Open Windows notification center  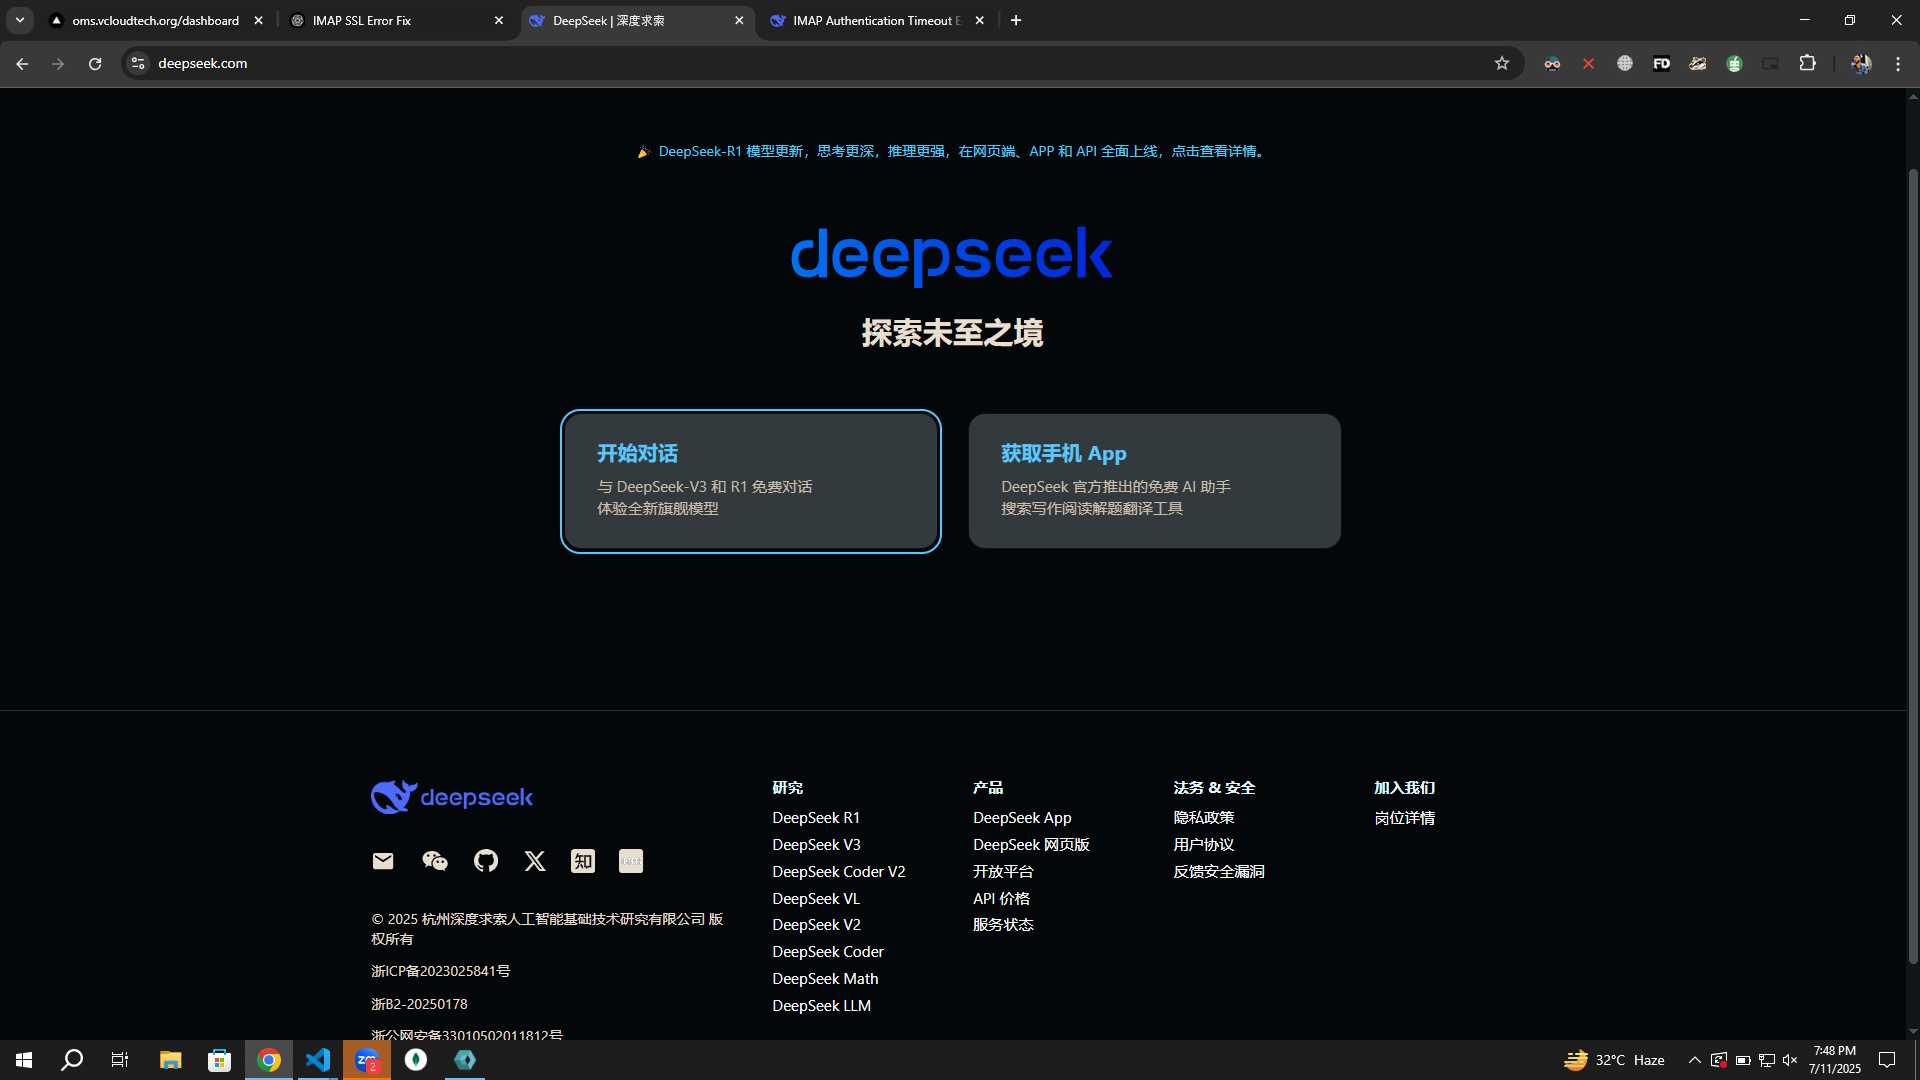[x=1887, y=1060]
